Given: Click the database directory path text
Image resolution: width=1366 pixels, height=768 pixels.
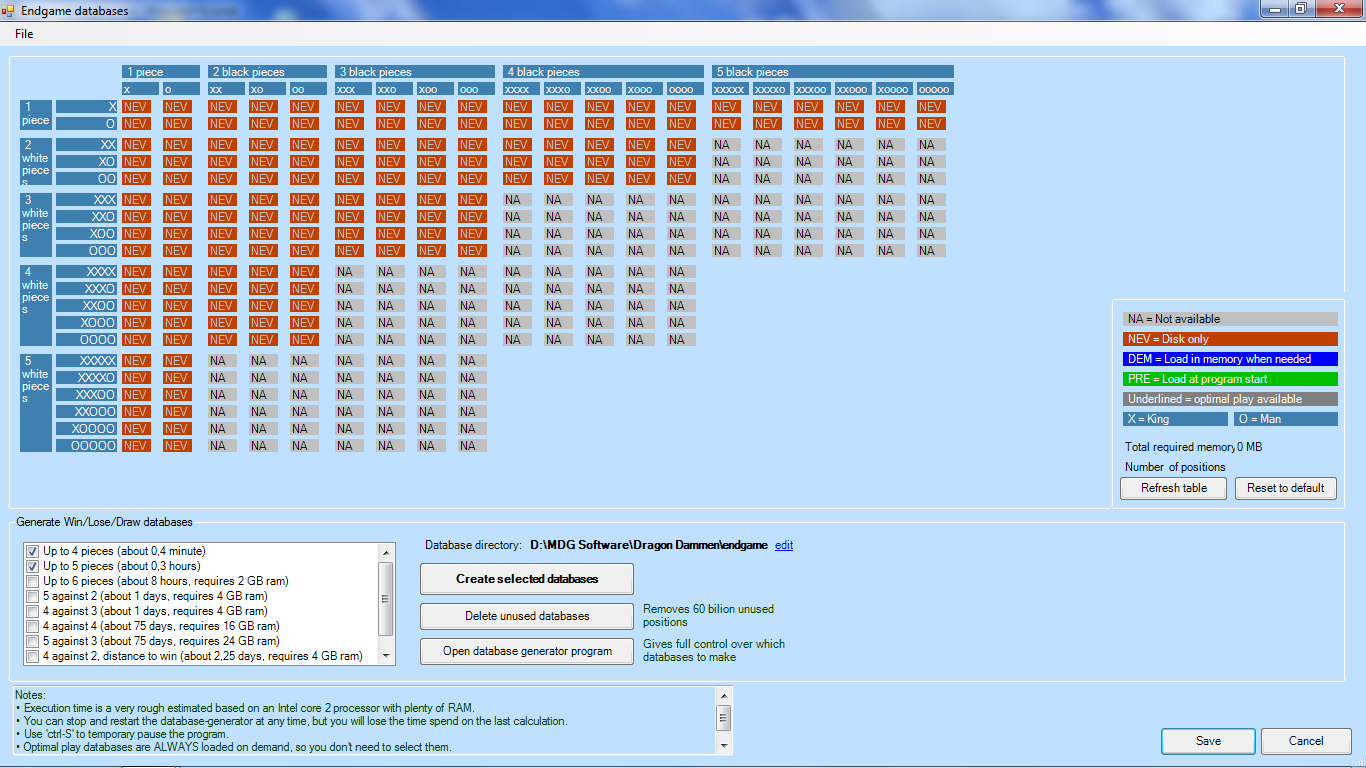Looking at the screenshot, I should coord(649,545).
